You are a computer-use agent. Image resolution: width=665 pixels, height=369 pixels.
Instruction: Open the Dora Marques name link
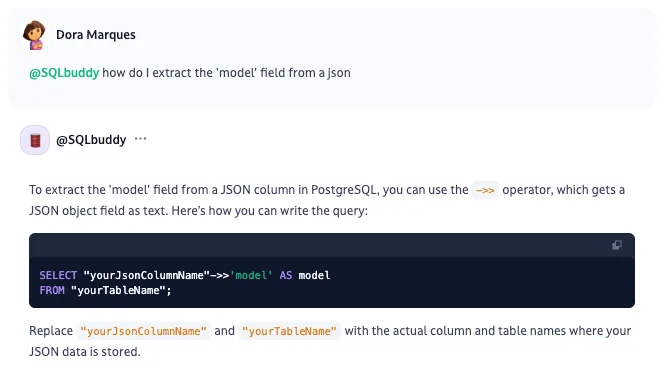click(x=95, y=35)
